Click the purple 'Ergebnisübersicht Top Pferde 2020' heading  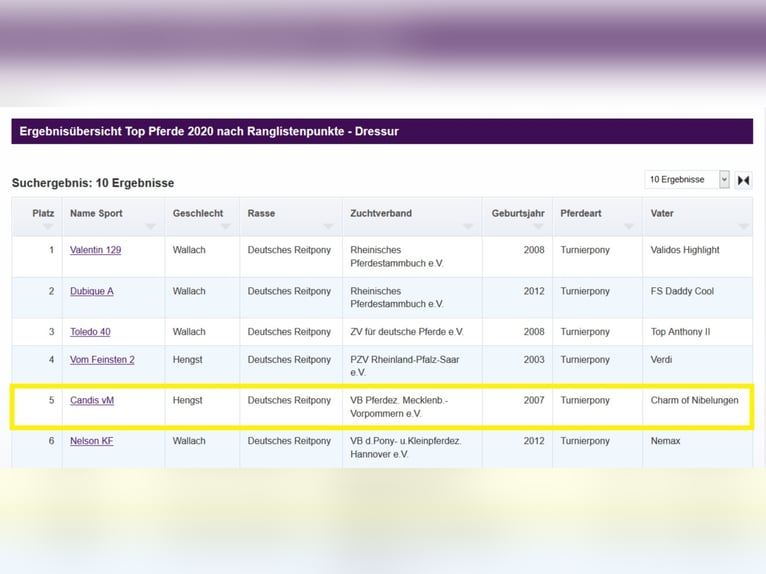(209, 132)
